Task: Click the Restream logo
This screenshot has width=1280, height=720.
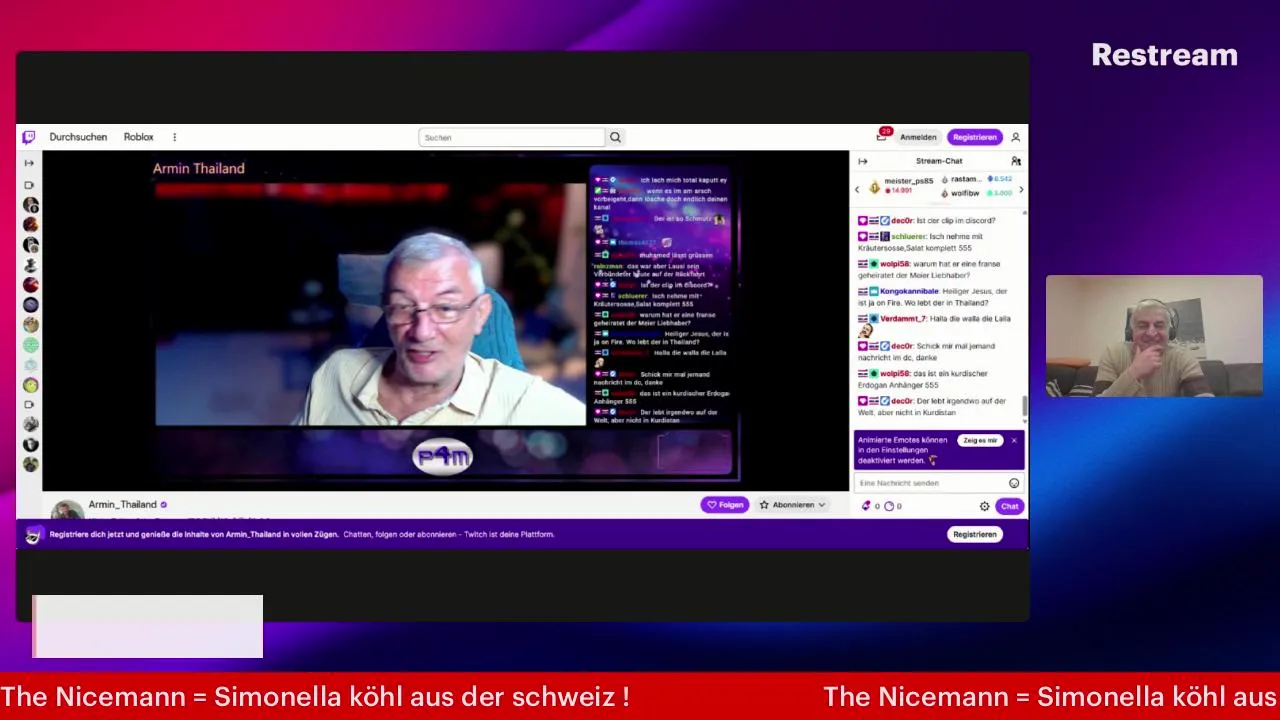Action: point(1165,55)
